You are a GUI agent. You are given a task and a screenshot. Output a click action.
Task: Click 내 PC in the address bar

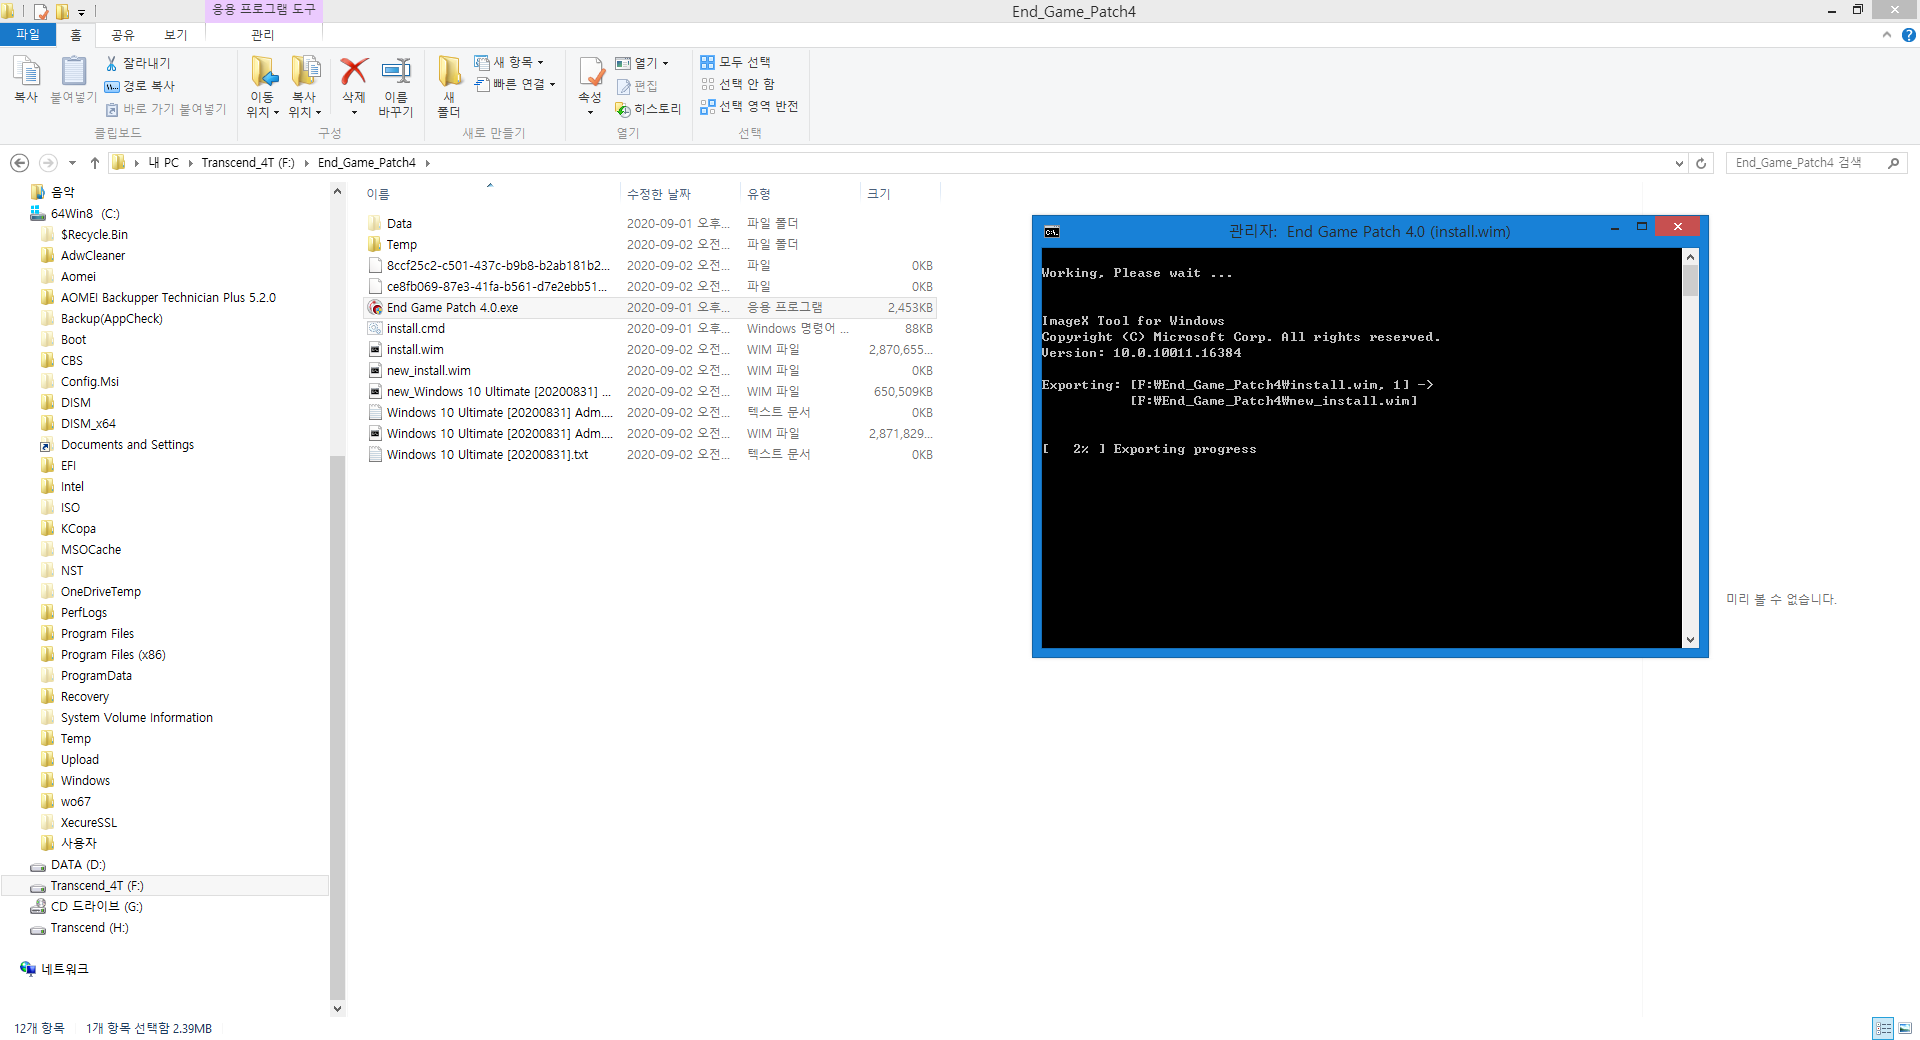pos(164,163)
